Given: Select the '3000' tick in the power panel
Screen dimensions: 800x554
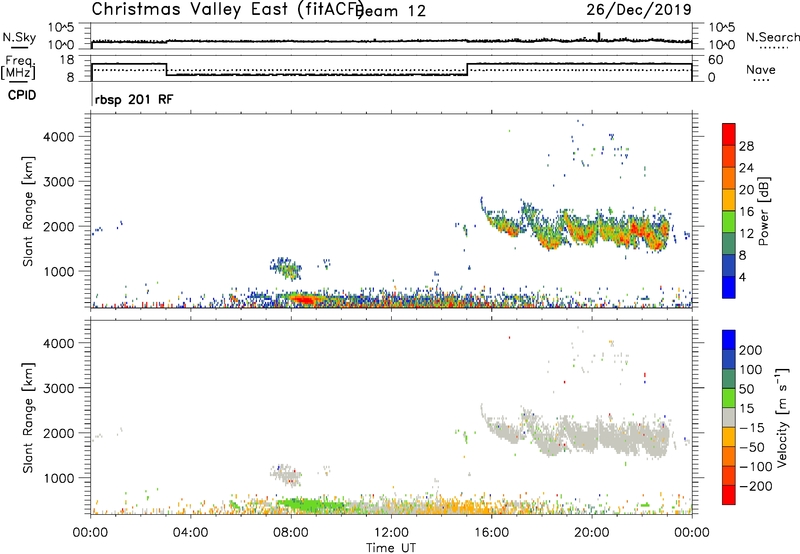Looking at the screenshot, I should coord(59,182).
